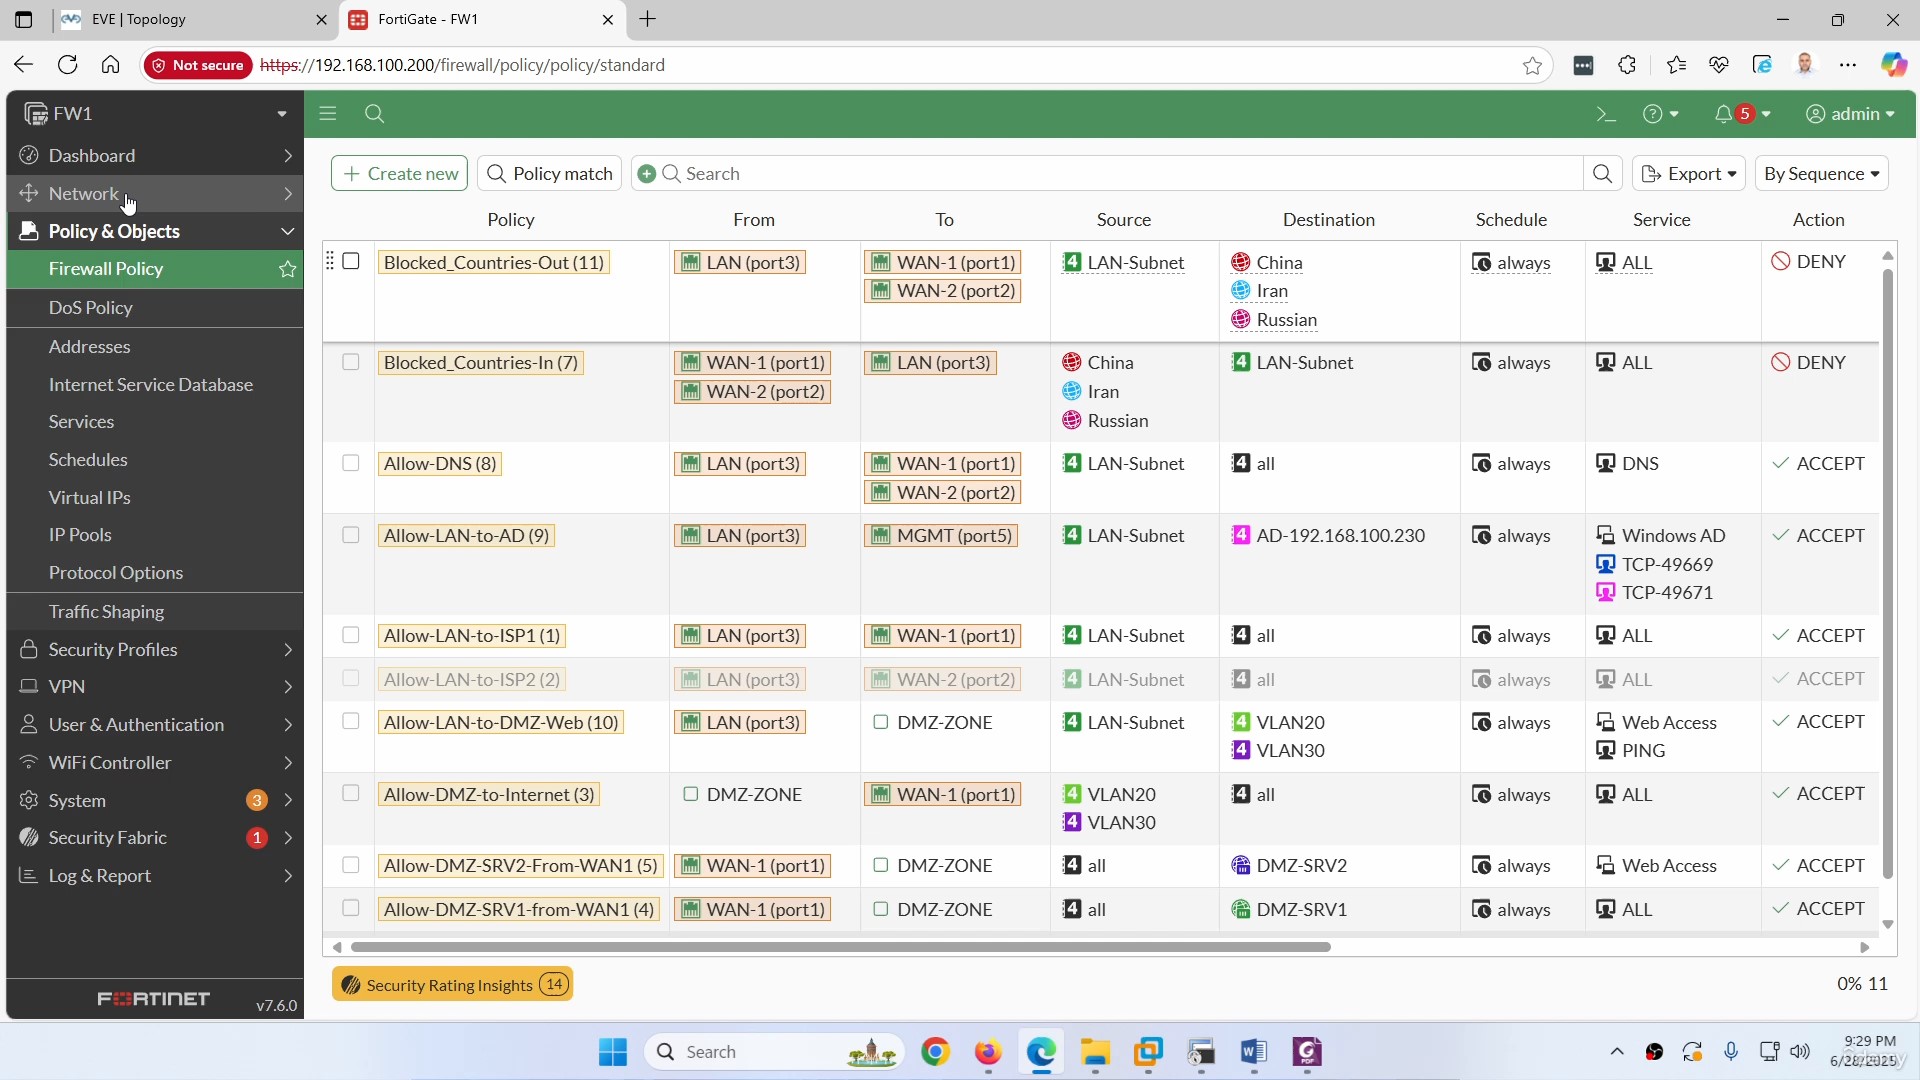The height and width of the screenshot is (1080, 1920).
Task: Open the admin user dropdown
Action: click(1850, 114)
